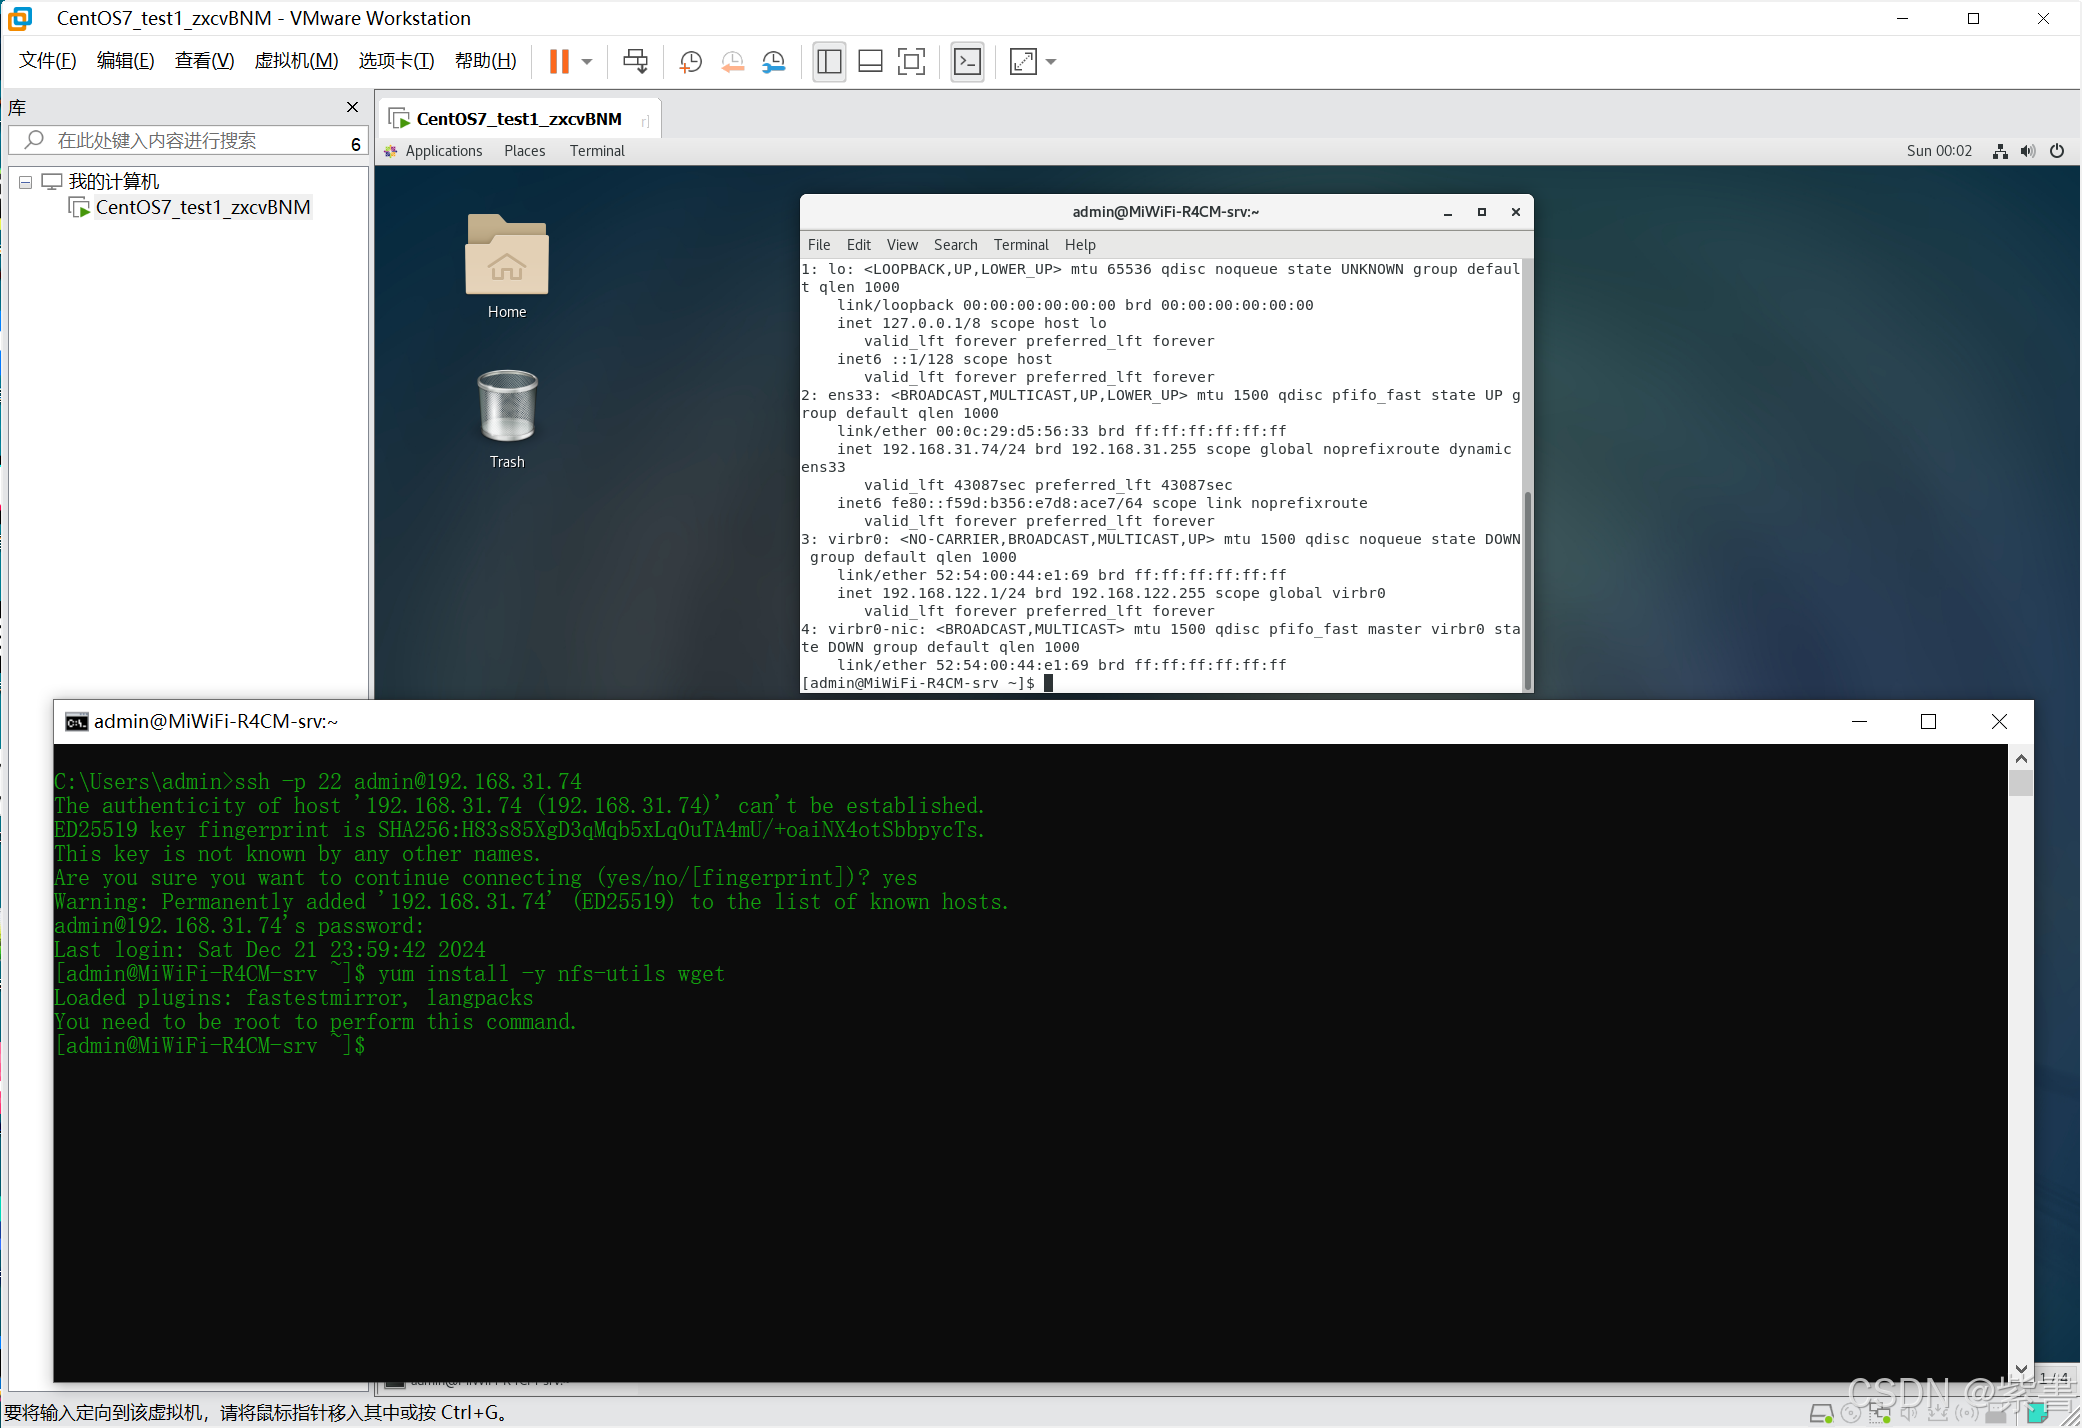Open the snapshot manager wrench icon
Image resolution: width=2082 pixels, height=1428 pixels.
(774, 62)
